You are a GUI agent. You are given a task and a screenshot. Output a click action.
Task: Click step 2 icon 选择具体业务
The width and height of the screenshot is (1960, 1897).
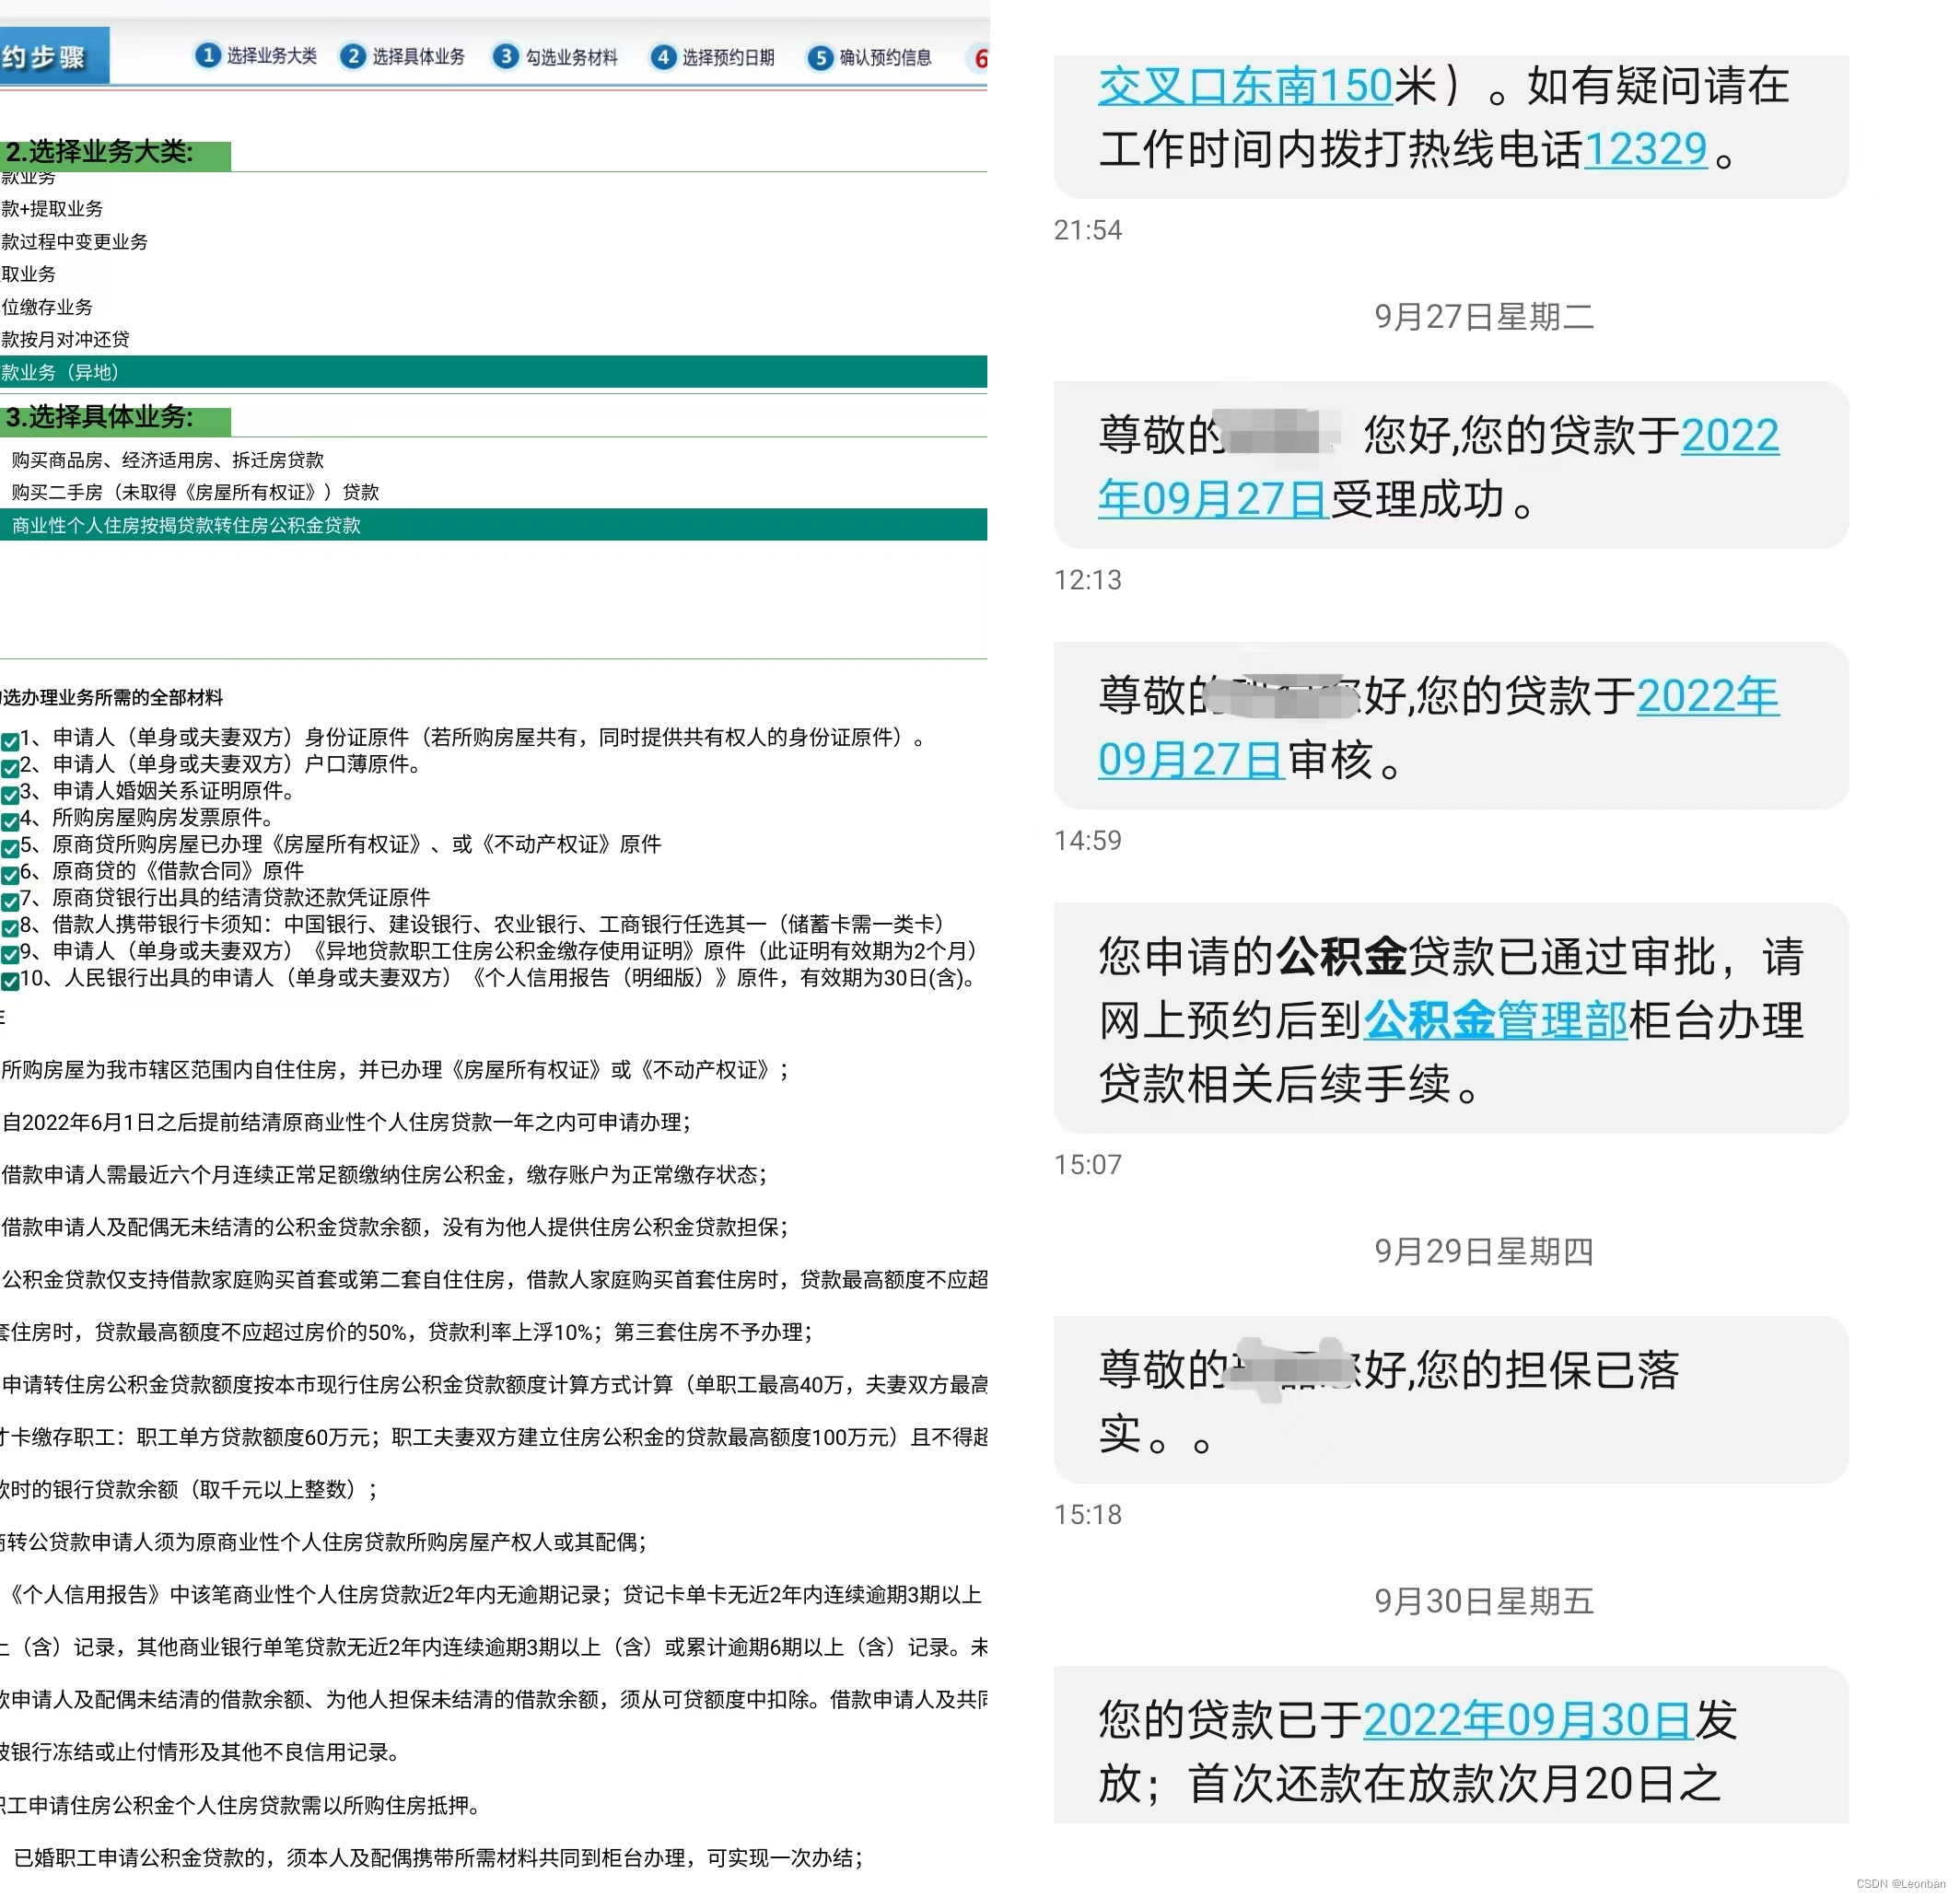point(354,57)
